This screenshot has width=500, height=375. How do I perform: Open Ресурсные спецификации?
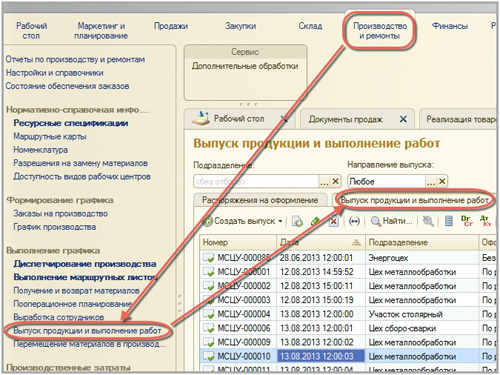(x=71, y=123)
